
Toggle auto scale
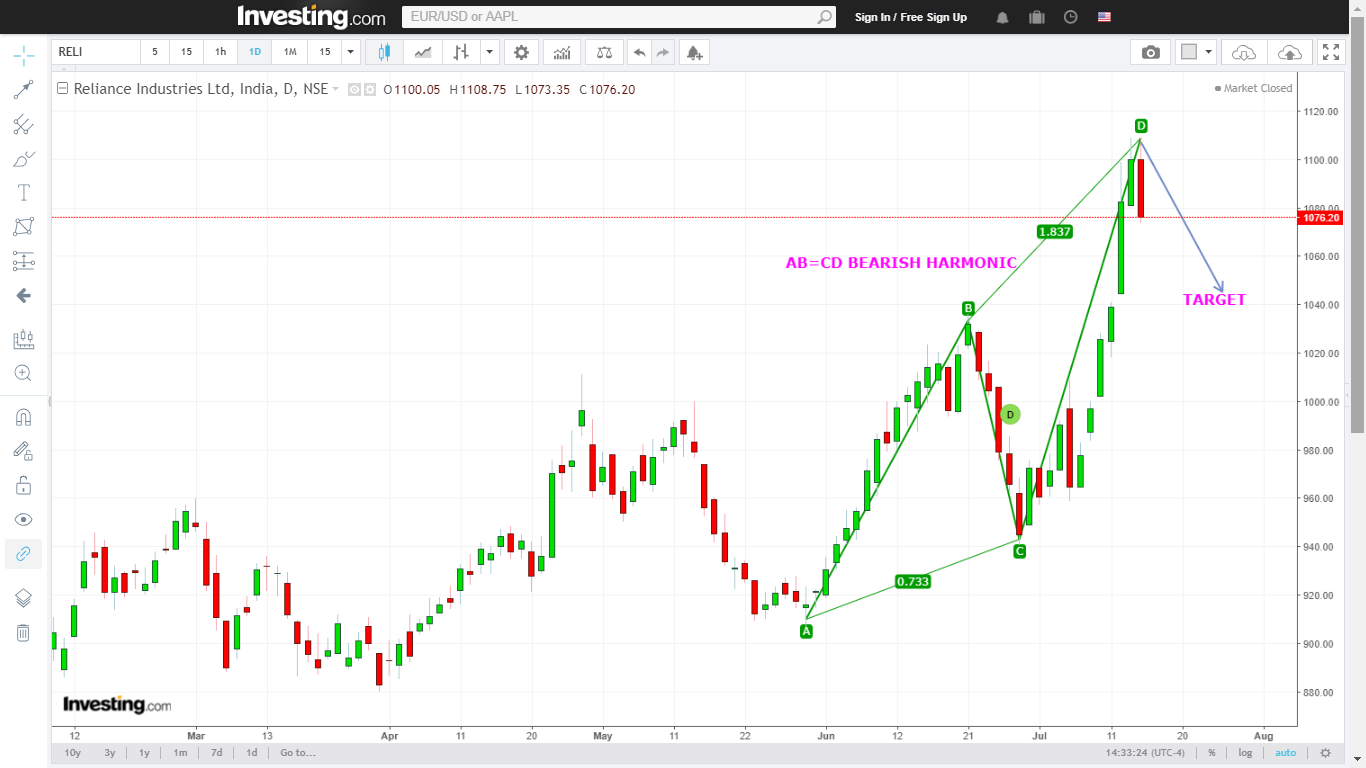click(1285, 753)
